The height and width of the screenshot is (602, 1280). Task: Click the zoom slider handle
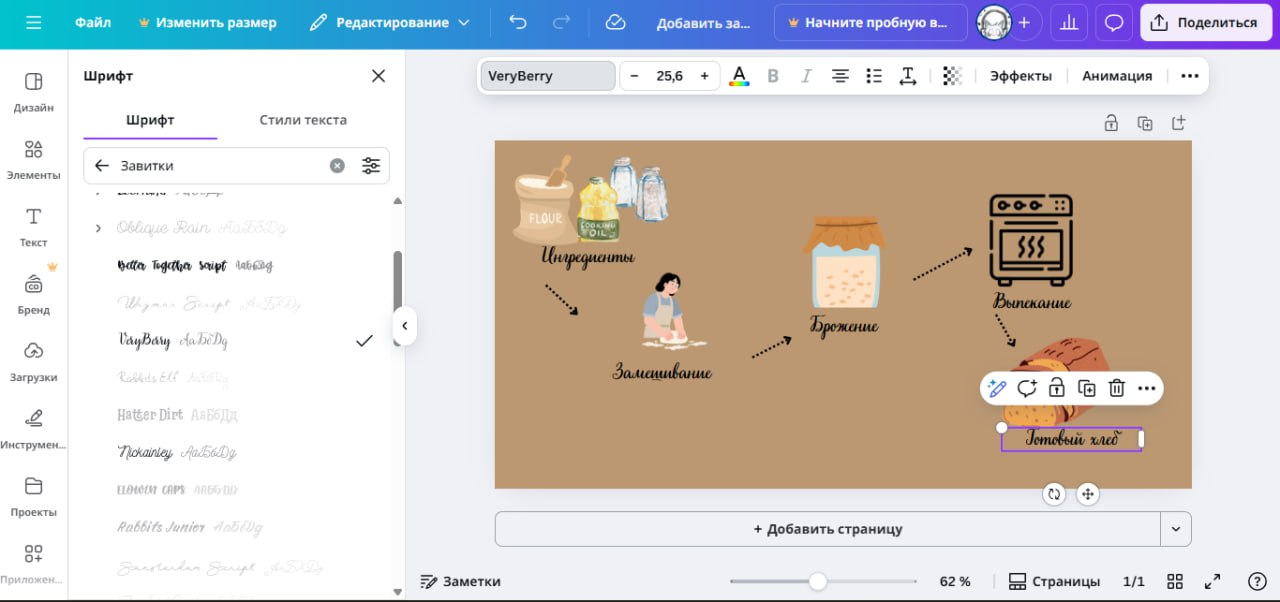coord(818,581)
